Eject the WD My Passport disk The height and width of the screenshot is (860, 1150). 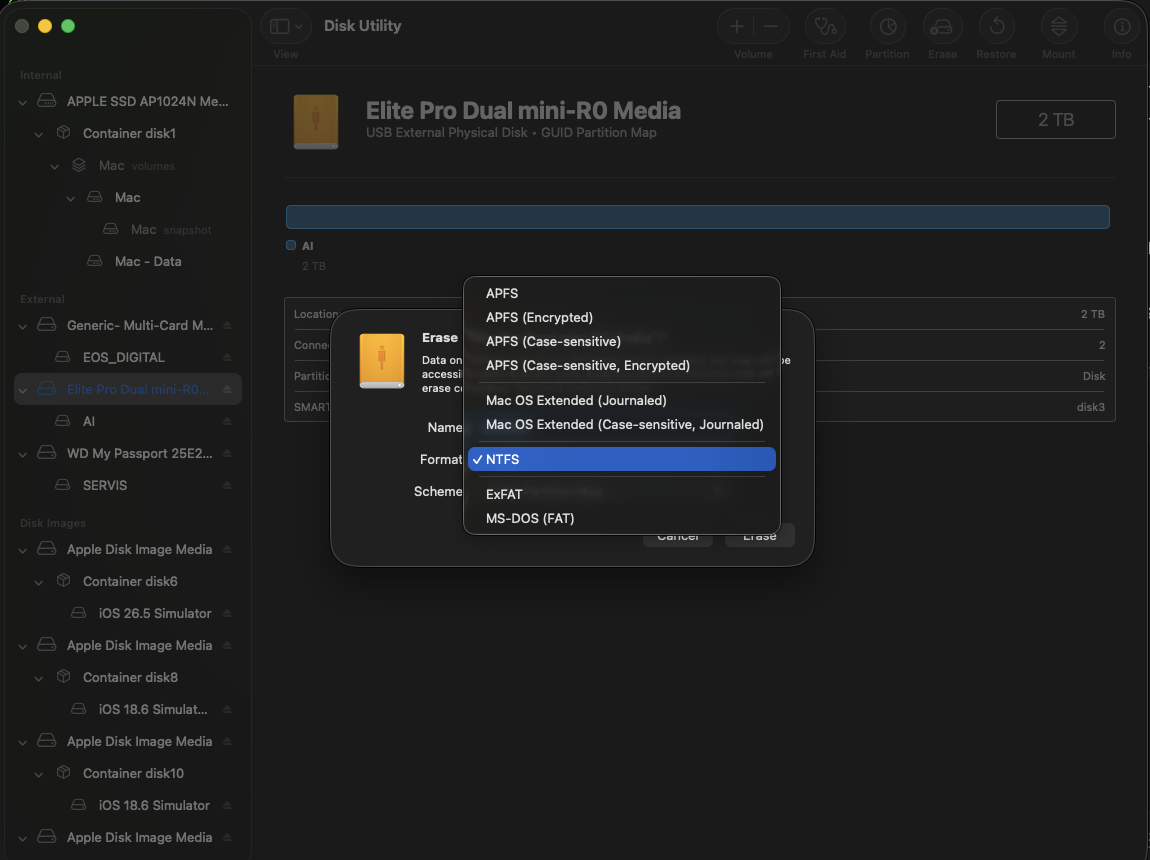(227, 453)
